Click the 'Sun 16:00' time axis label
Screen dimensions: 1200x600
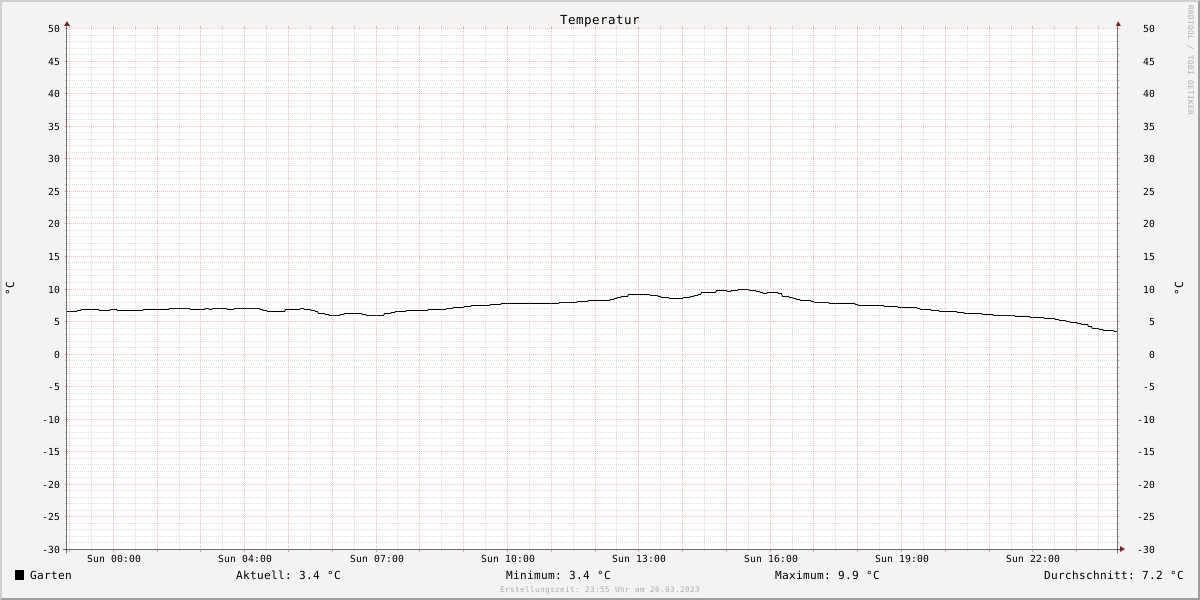point(771,559)
